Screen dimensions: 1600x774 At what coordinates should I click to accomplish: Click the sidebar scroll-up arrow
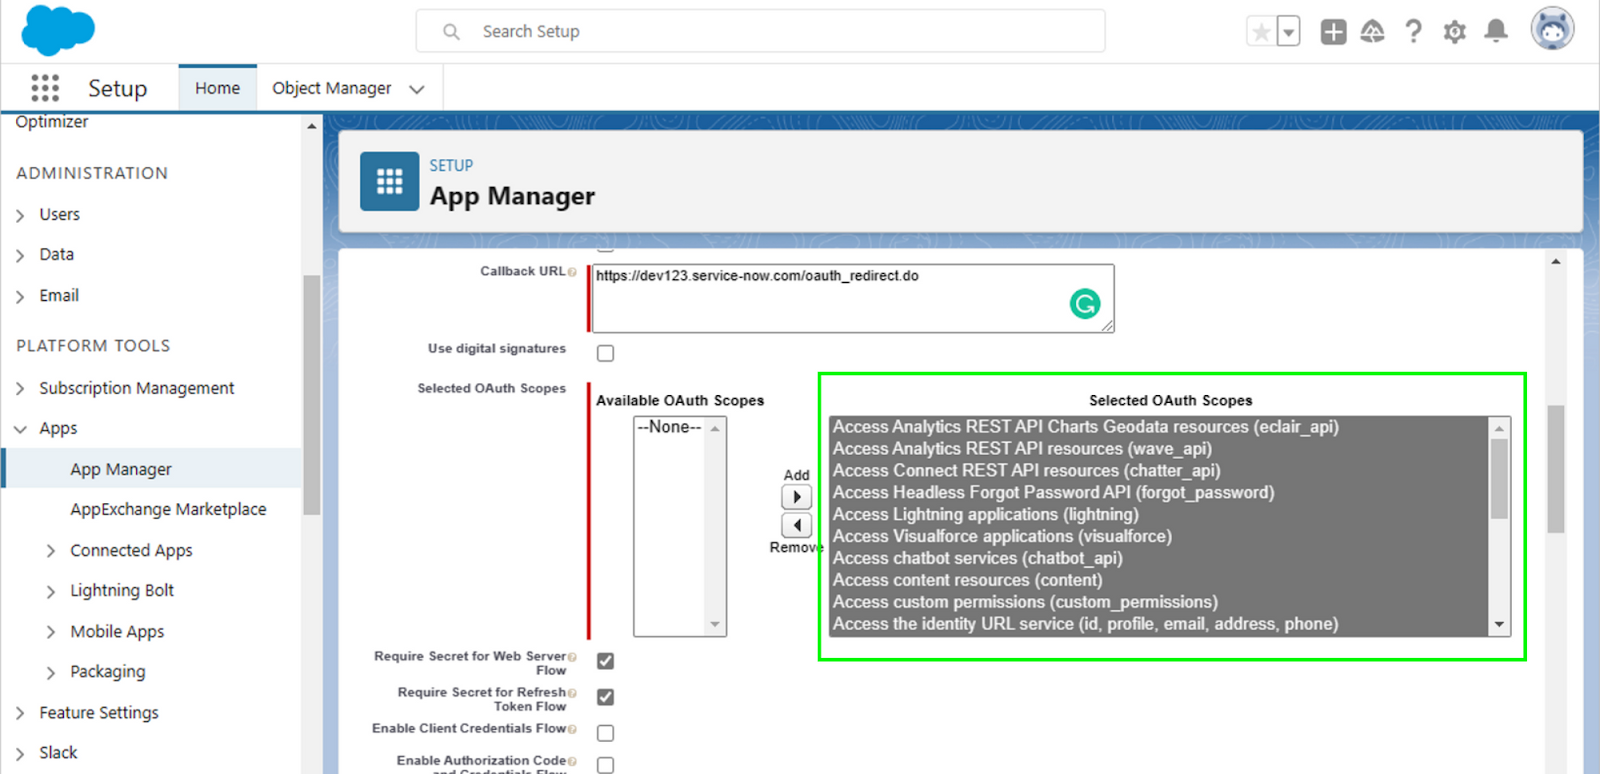pyautogui.click(x=311, y=126)
